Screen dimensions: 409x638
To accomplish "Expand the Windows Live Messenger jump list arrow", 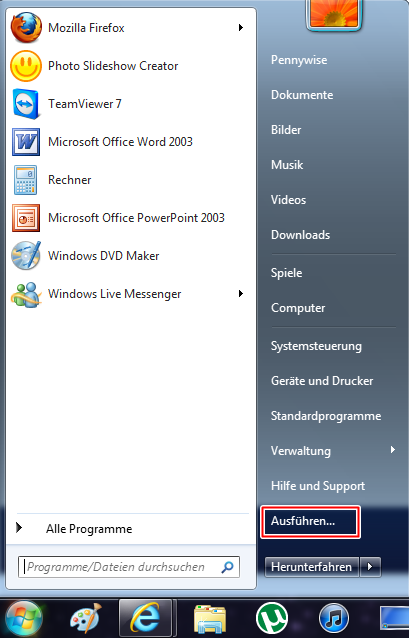I will point(241,294).
